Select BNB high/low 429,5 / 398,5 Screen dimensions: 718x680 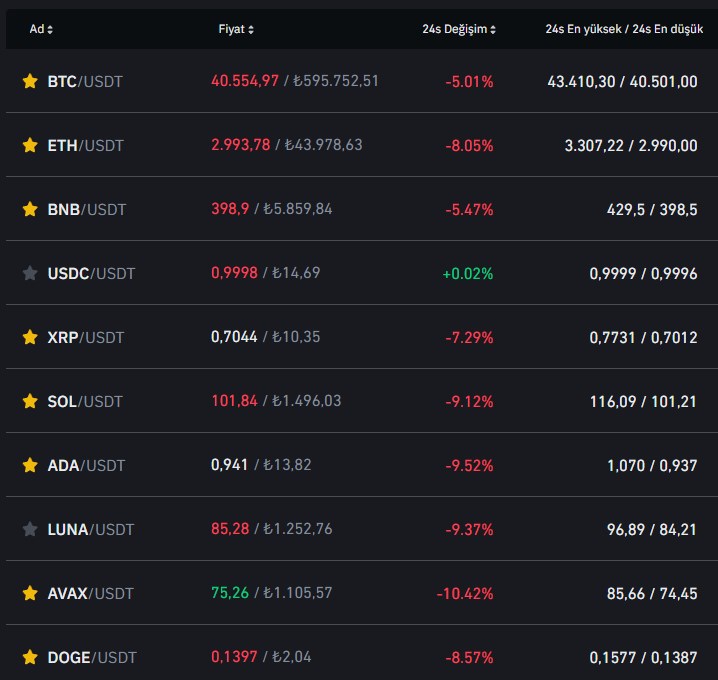pyautogui.click(x=652, y=210)
